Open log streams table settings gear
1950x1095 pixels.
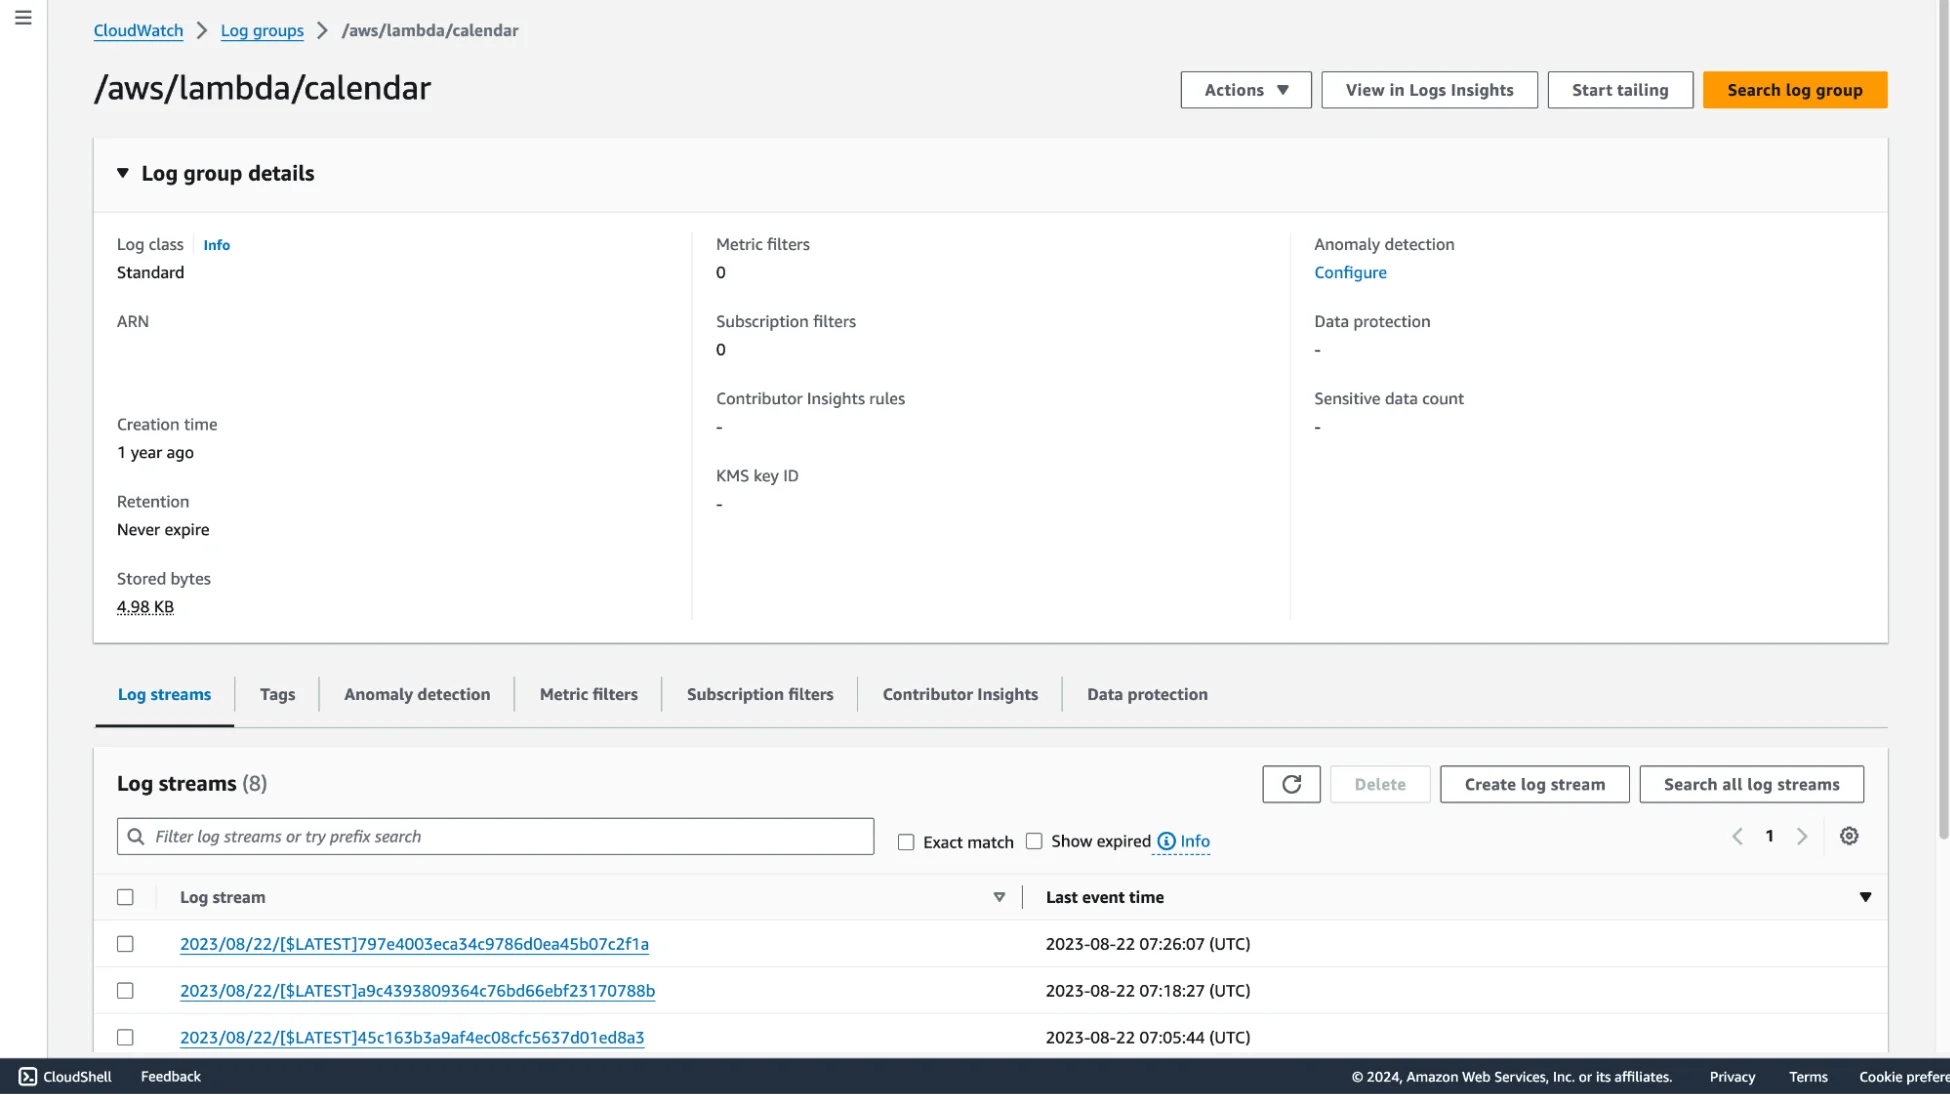click(x=1849, y=836)
